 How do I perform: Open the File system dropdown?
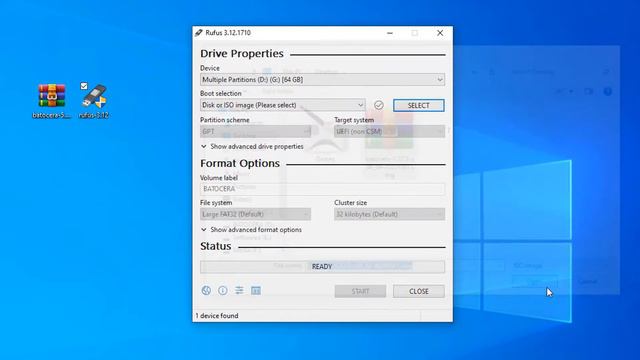[255, 214]
